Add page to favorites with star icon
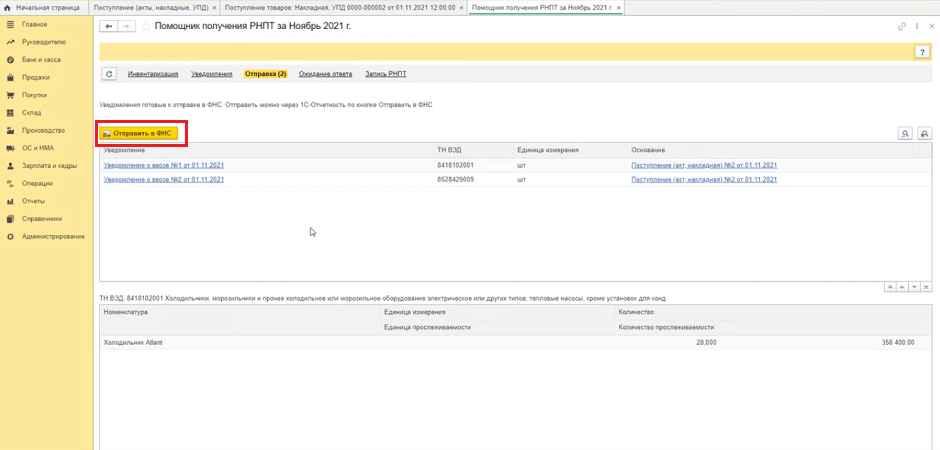 pyautogui.click(x=146, y=25)
